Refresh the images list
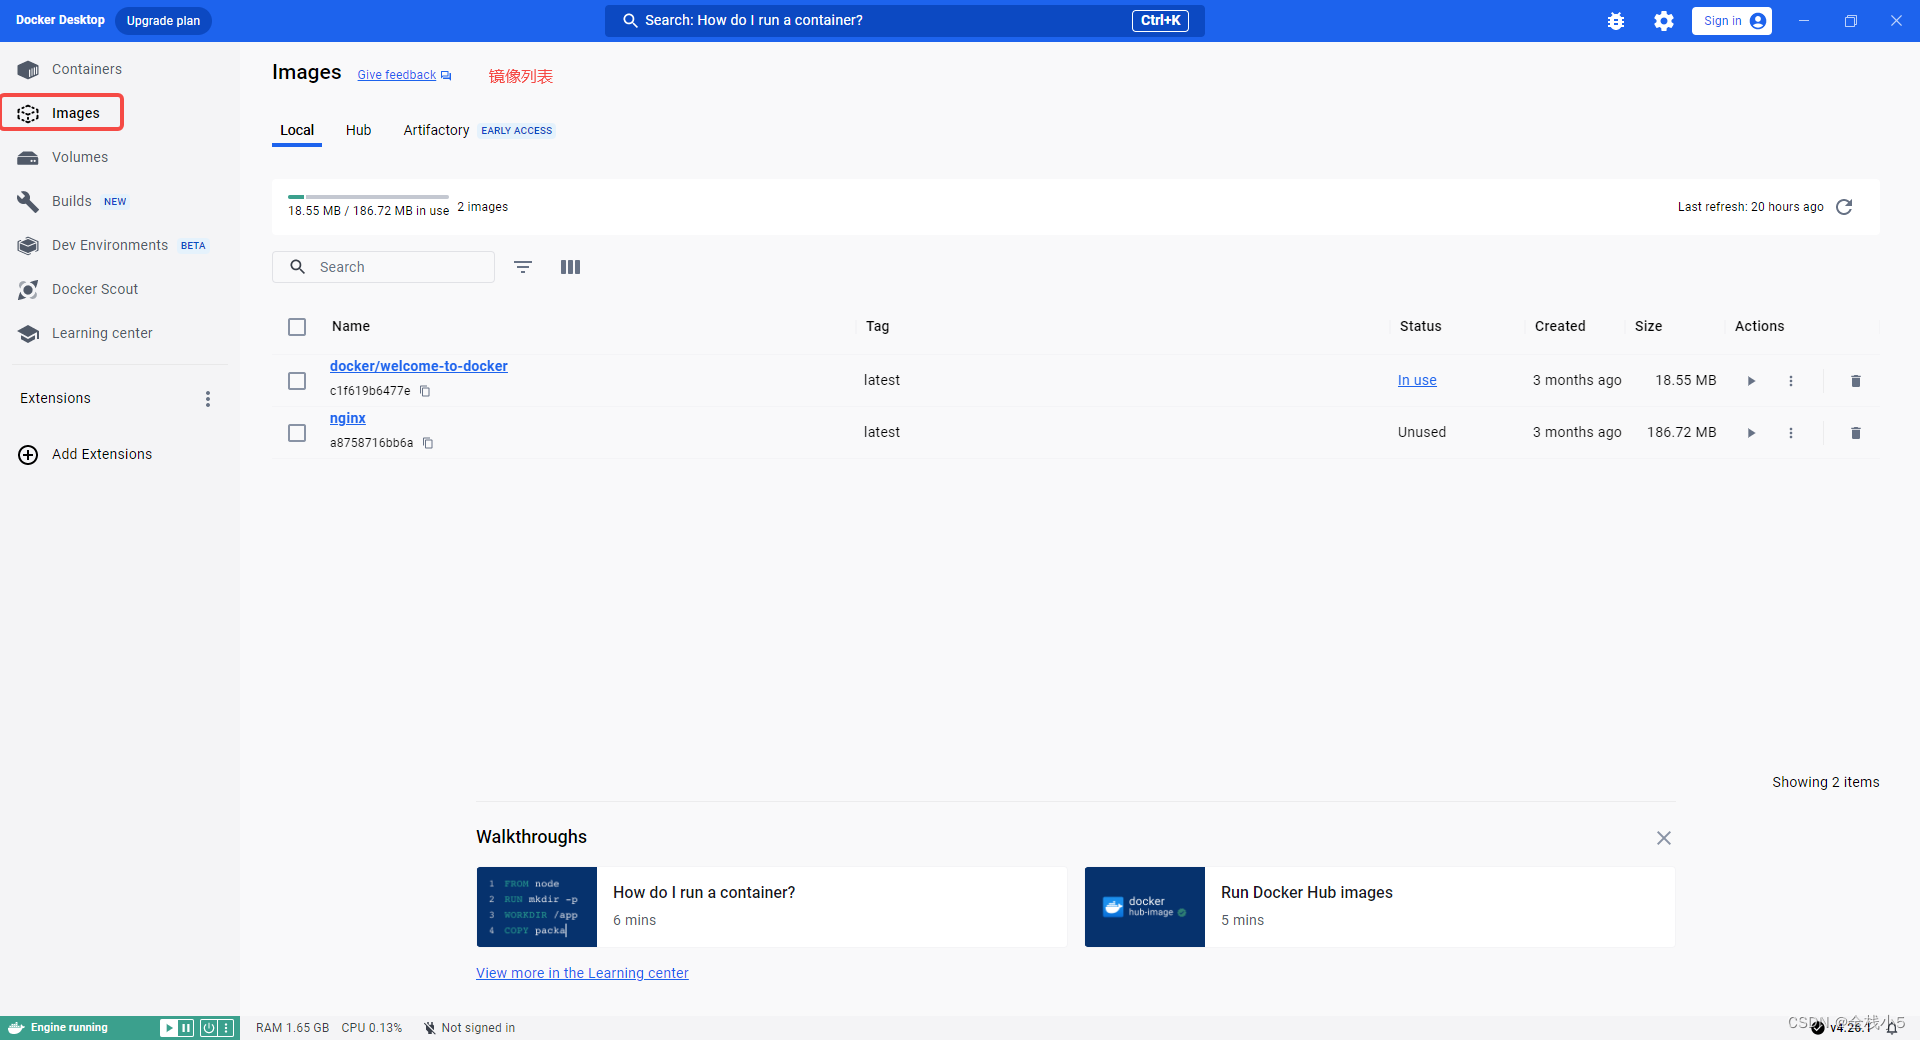 (x=1845, y=207)
